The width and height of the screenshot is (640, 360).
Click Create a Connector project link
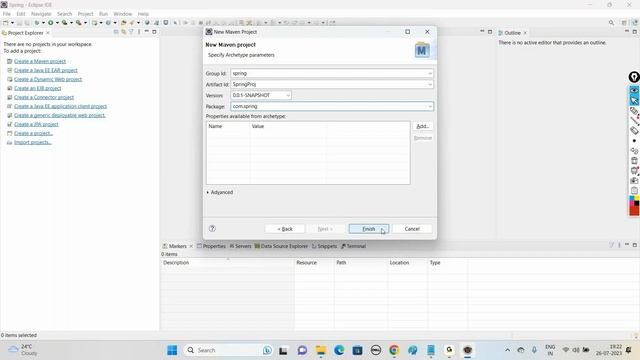click(44, 97)
